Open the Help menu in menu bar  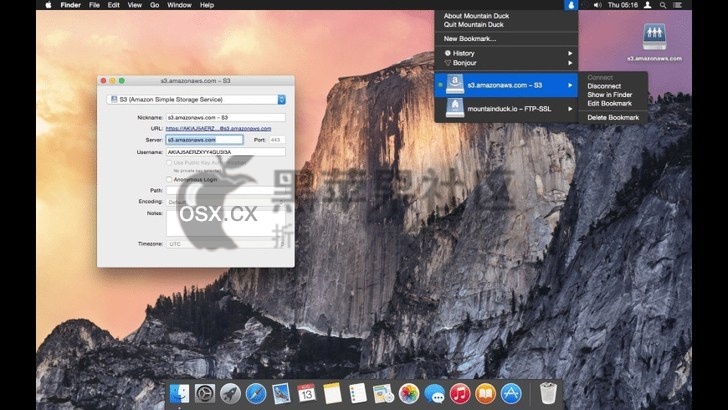point(207,5)
